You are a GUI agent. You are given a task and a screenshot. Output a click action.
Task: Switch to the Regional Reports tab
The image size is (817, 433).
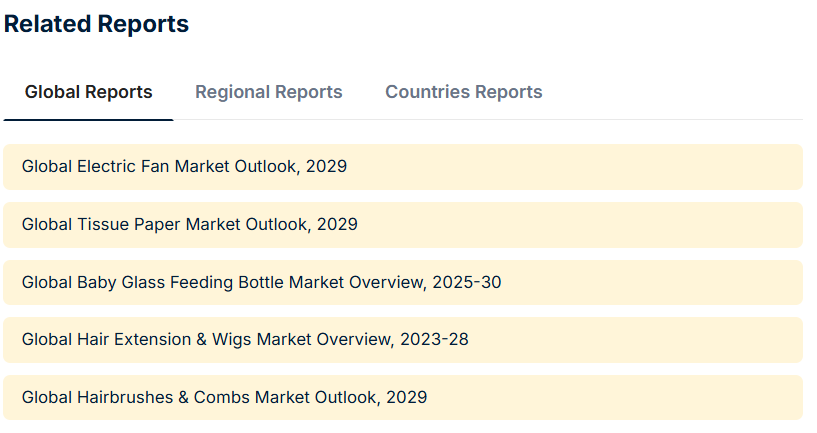pyautogui.click(x=269, y=92)
